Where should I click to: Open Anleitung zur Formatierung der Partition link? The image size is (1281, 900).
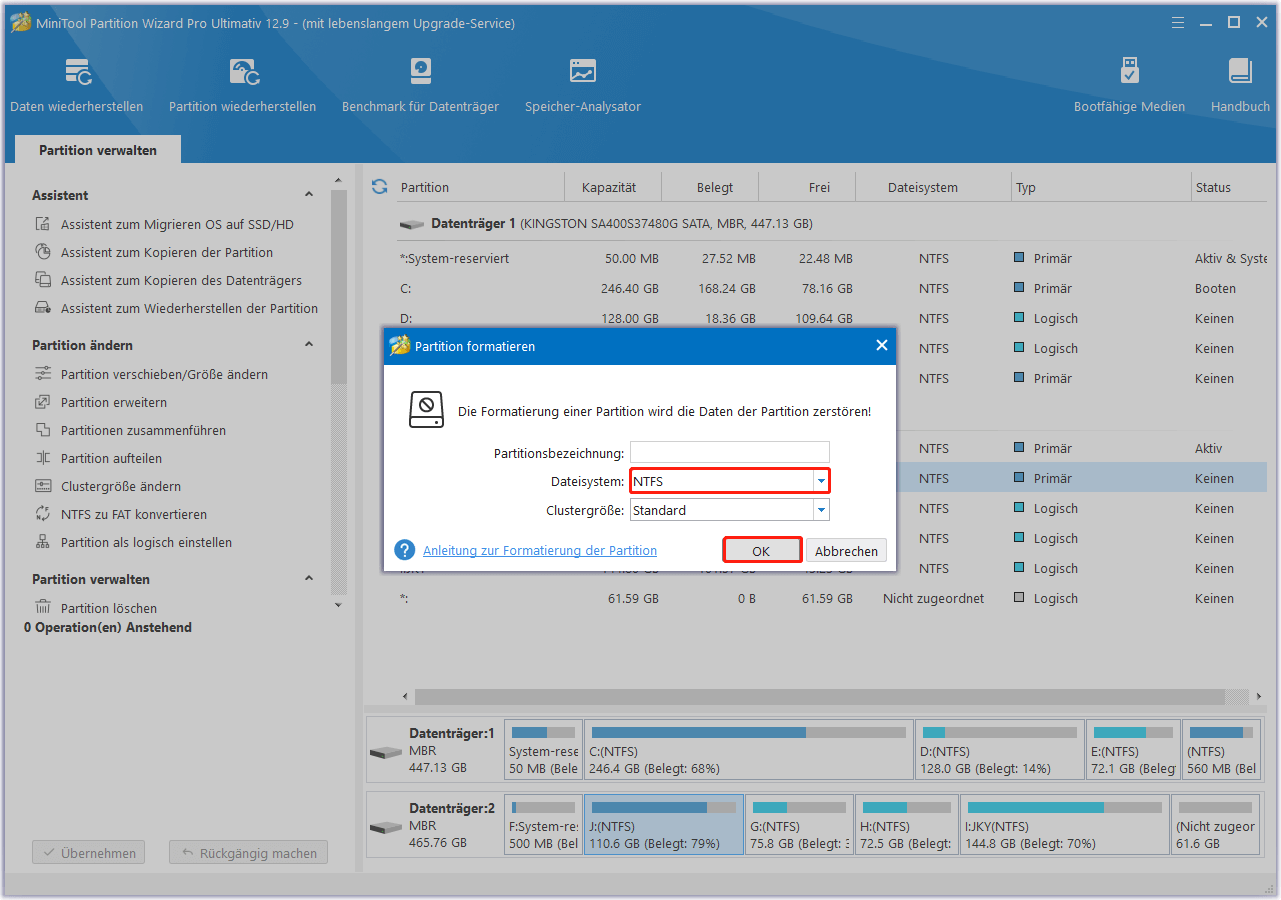tap(540, 550)
